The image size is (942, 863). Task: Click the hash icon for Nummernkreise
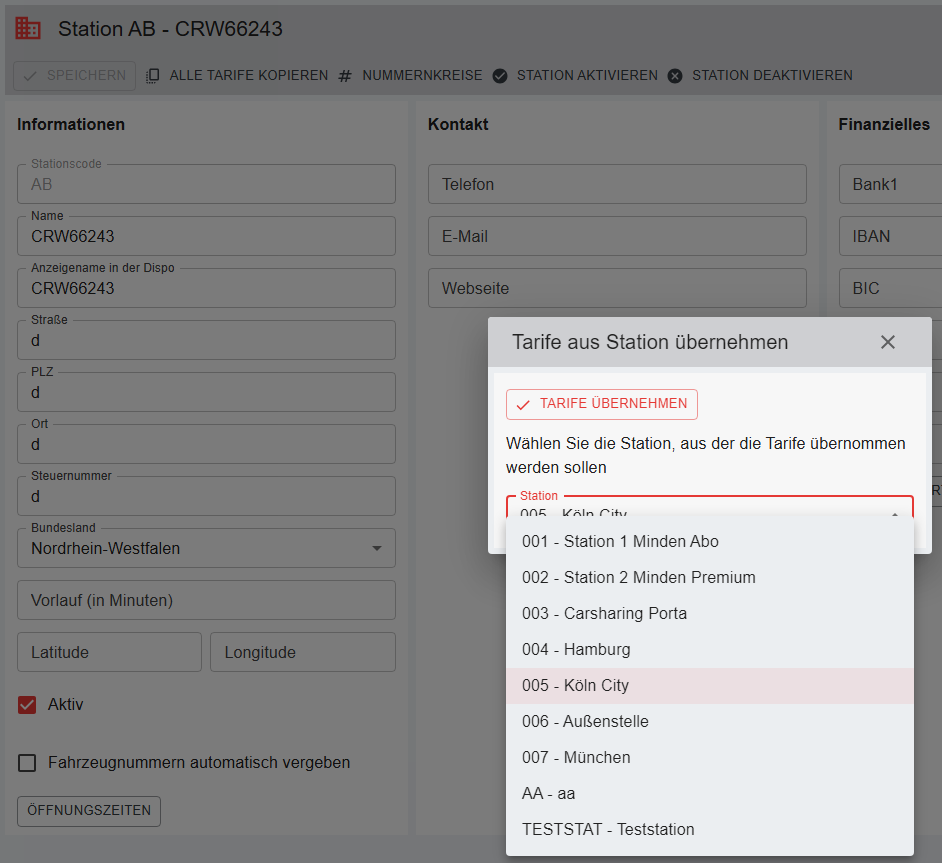click(345, 76)
